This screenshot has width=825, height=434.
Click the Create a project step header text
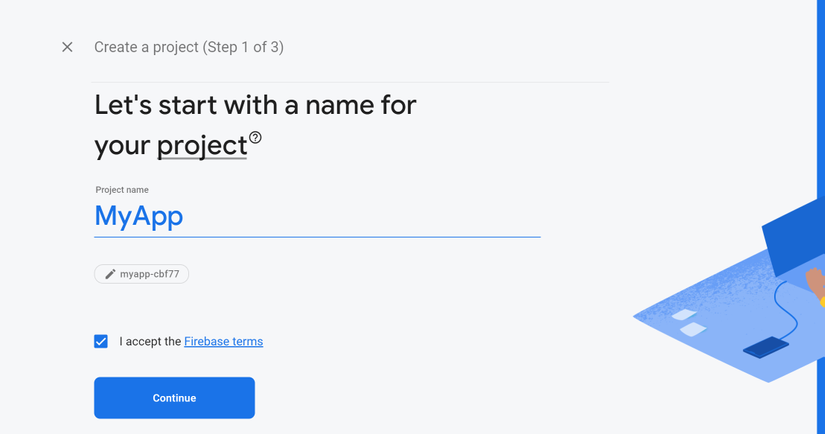tap(189, 47)
